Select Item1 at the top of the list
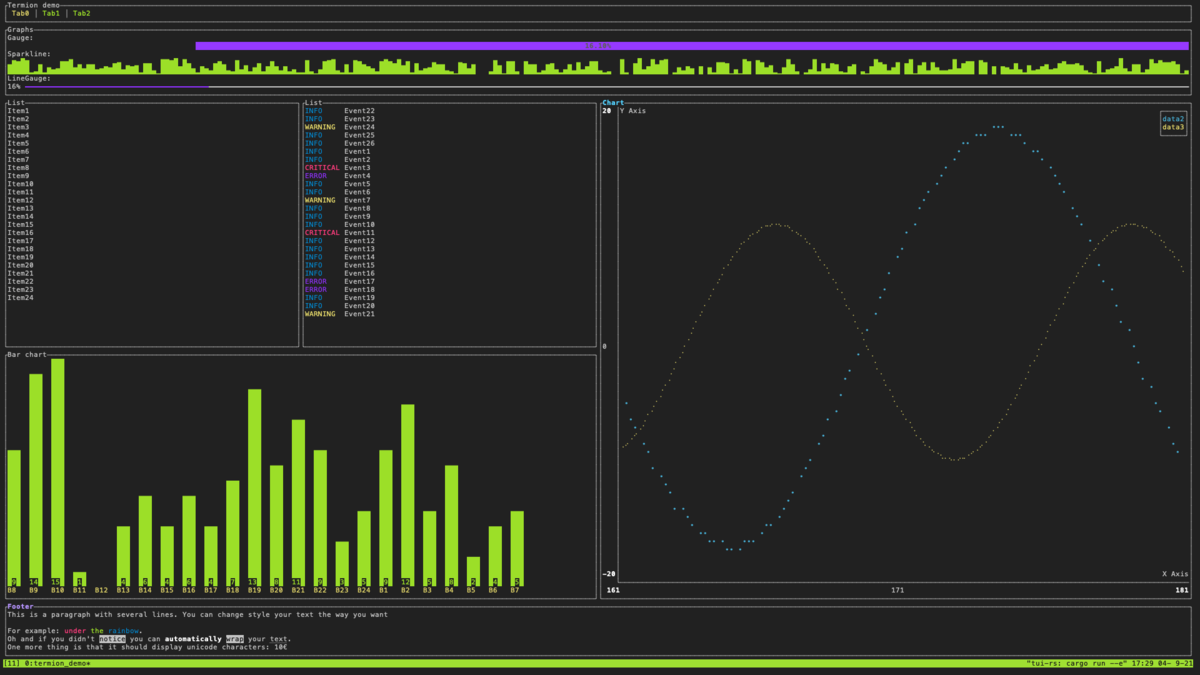This screenshot has width=1200, height=675. [x=18, y=110]
